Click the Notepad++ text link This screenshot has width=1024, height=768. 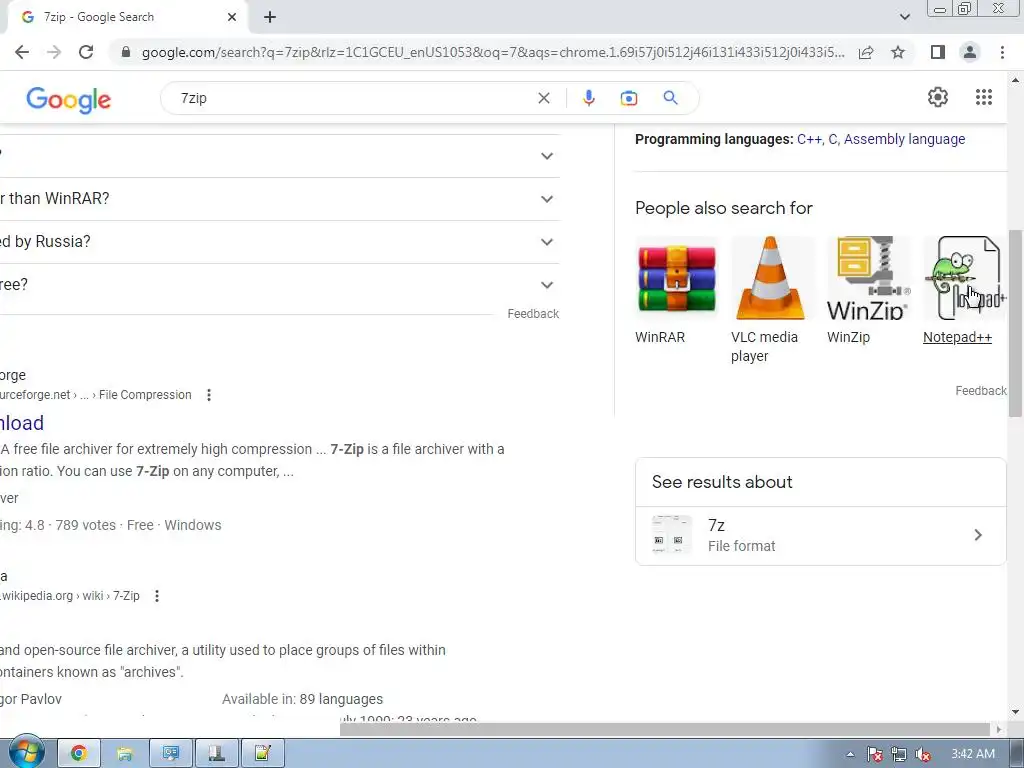[957, 337]
